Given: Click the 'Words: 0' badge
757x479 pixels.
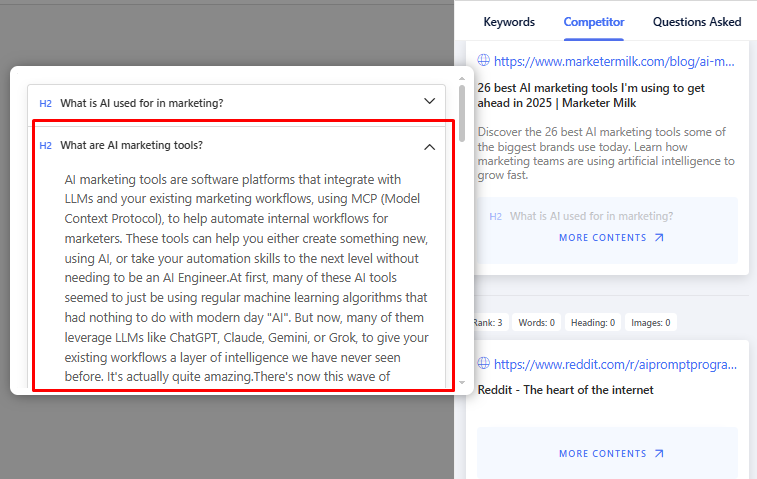Looking at the screenshot, I should (x=536, y=323).
